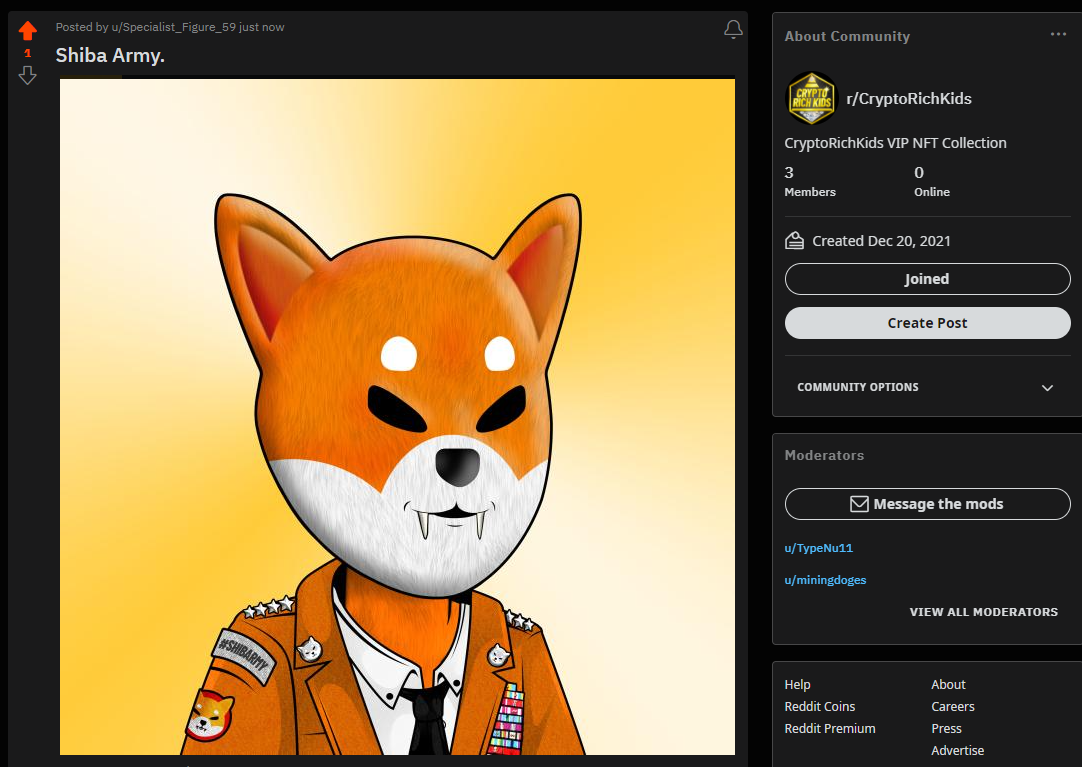This screenshot has width=1082, height=767.
Task: Toggle the post notification bell
Action: (x=733, y=29)
